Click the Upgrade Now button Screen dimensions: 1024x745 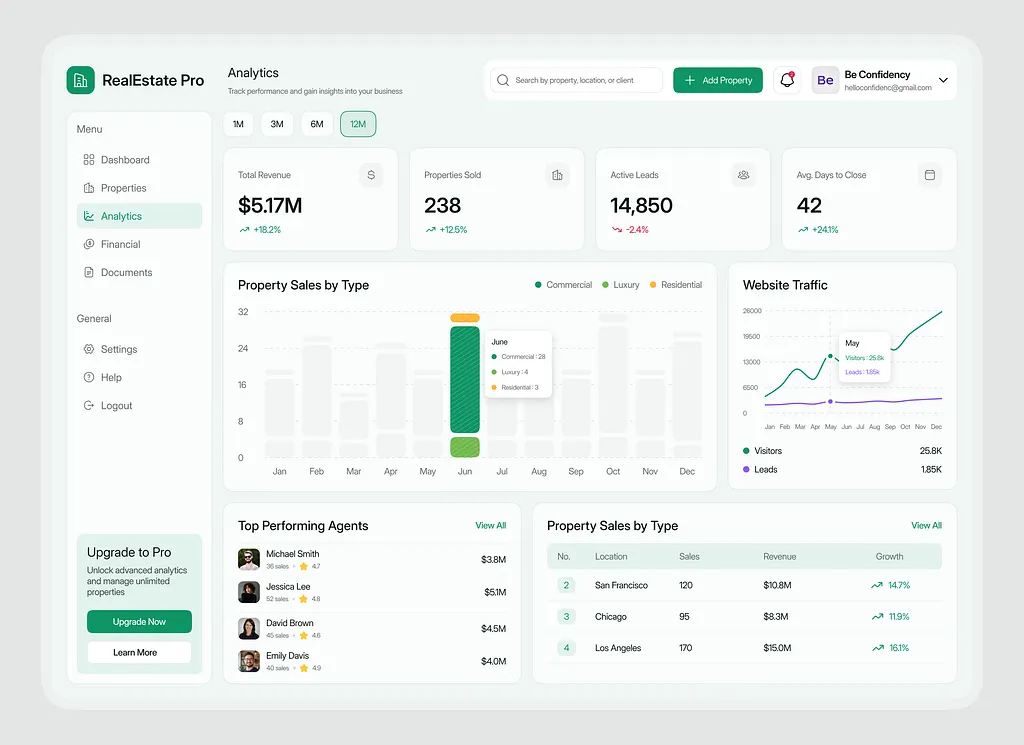click(139, 622)
